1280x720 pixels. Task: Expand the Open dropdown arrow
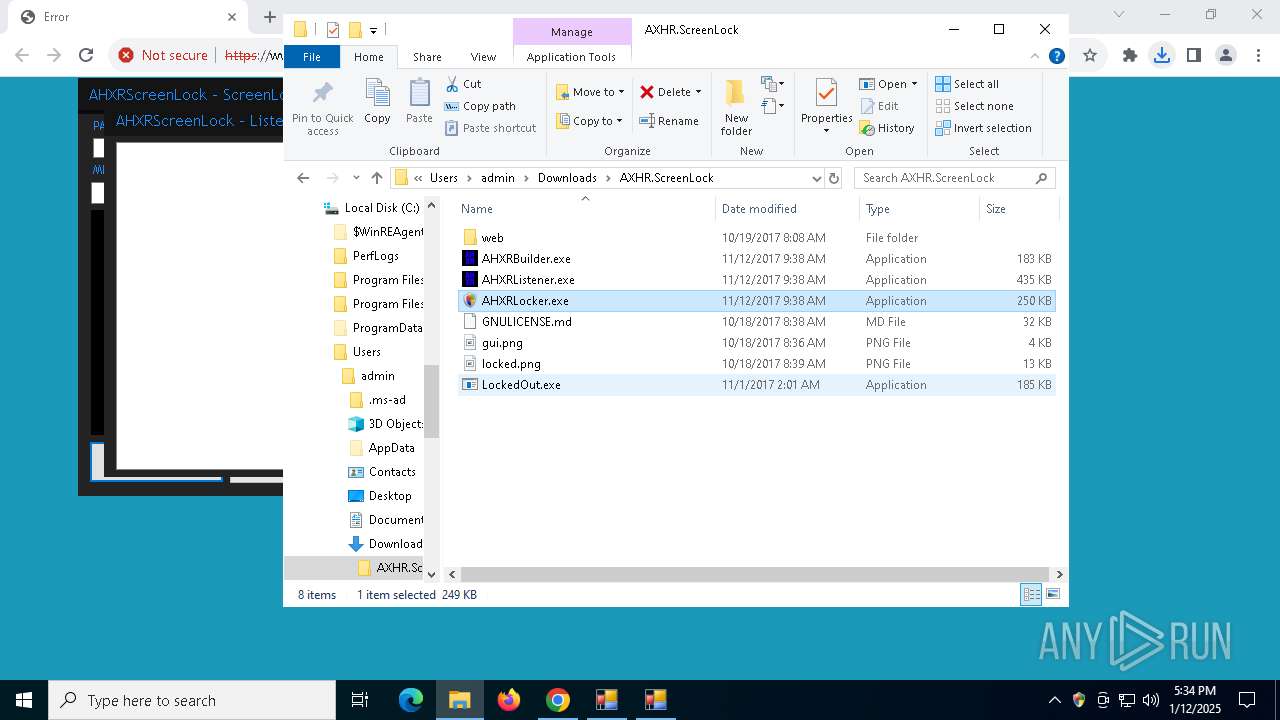[x=914, y=84]
